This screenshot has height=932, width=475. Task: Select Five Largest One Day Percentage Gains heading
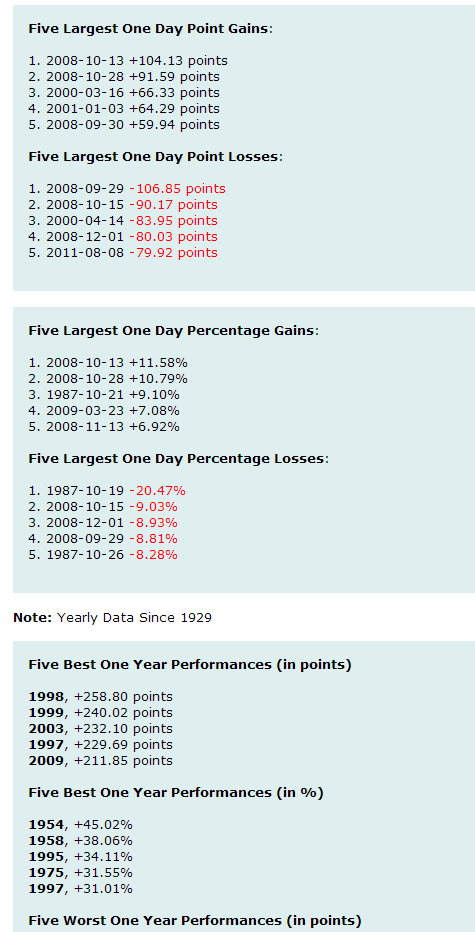(x=174, y=330)
